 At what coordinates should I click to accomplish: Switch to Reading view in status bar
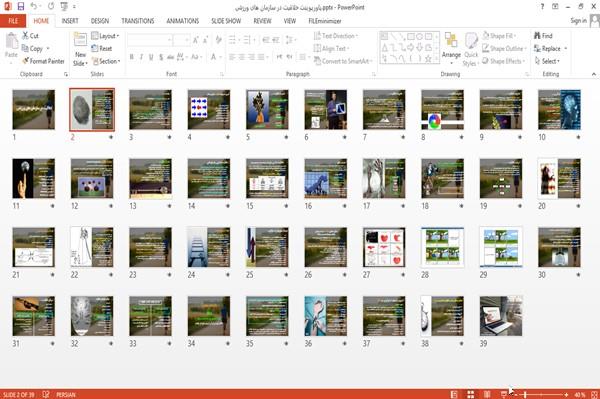point(487,394)
